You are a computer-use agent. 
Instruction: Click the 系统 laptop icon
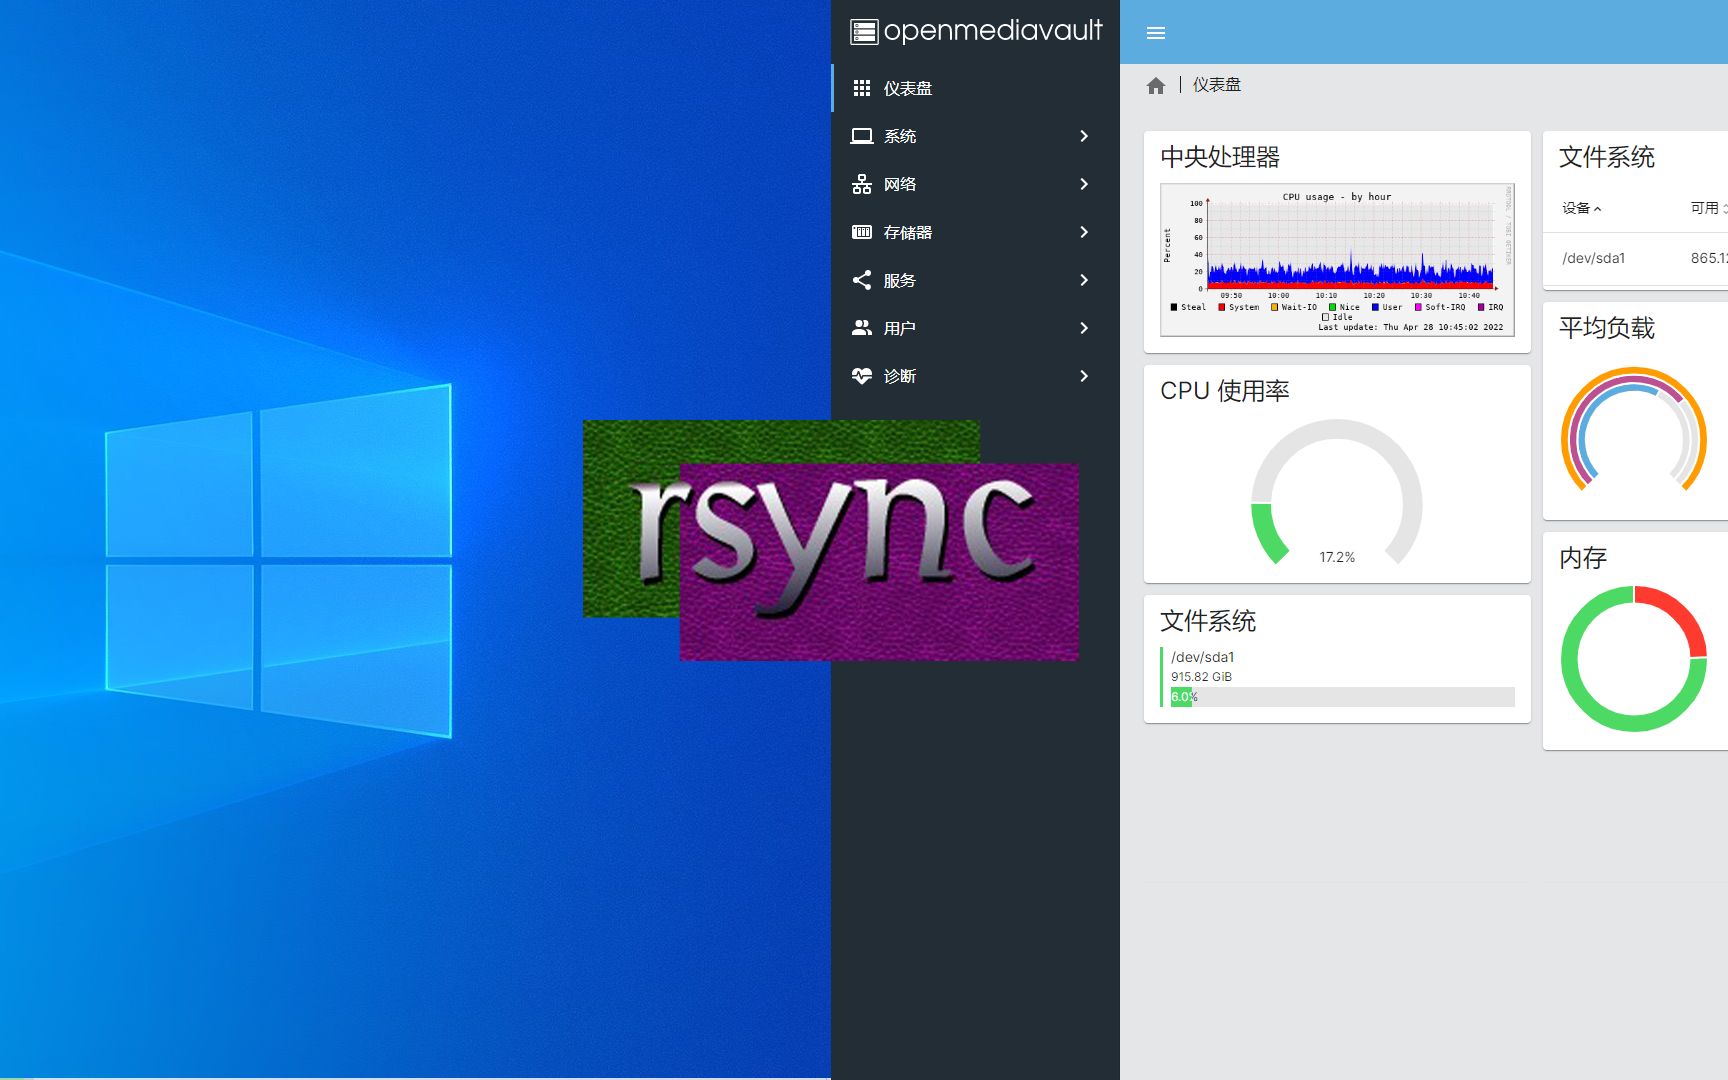click(862, 136)
